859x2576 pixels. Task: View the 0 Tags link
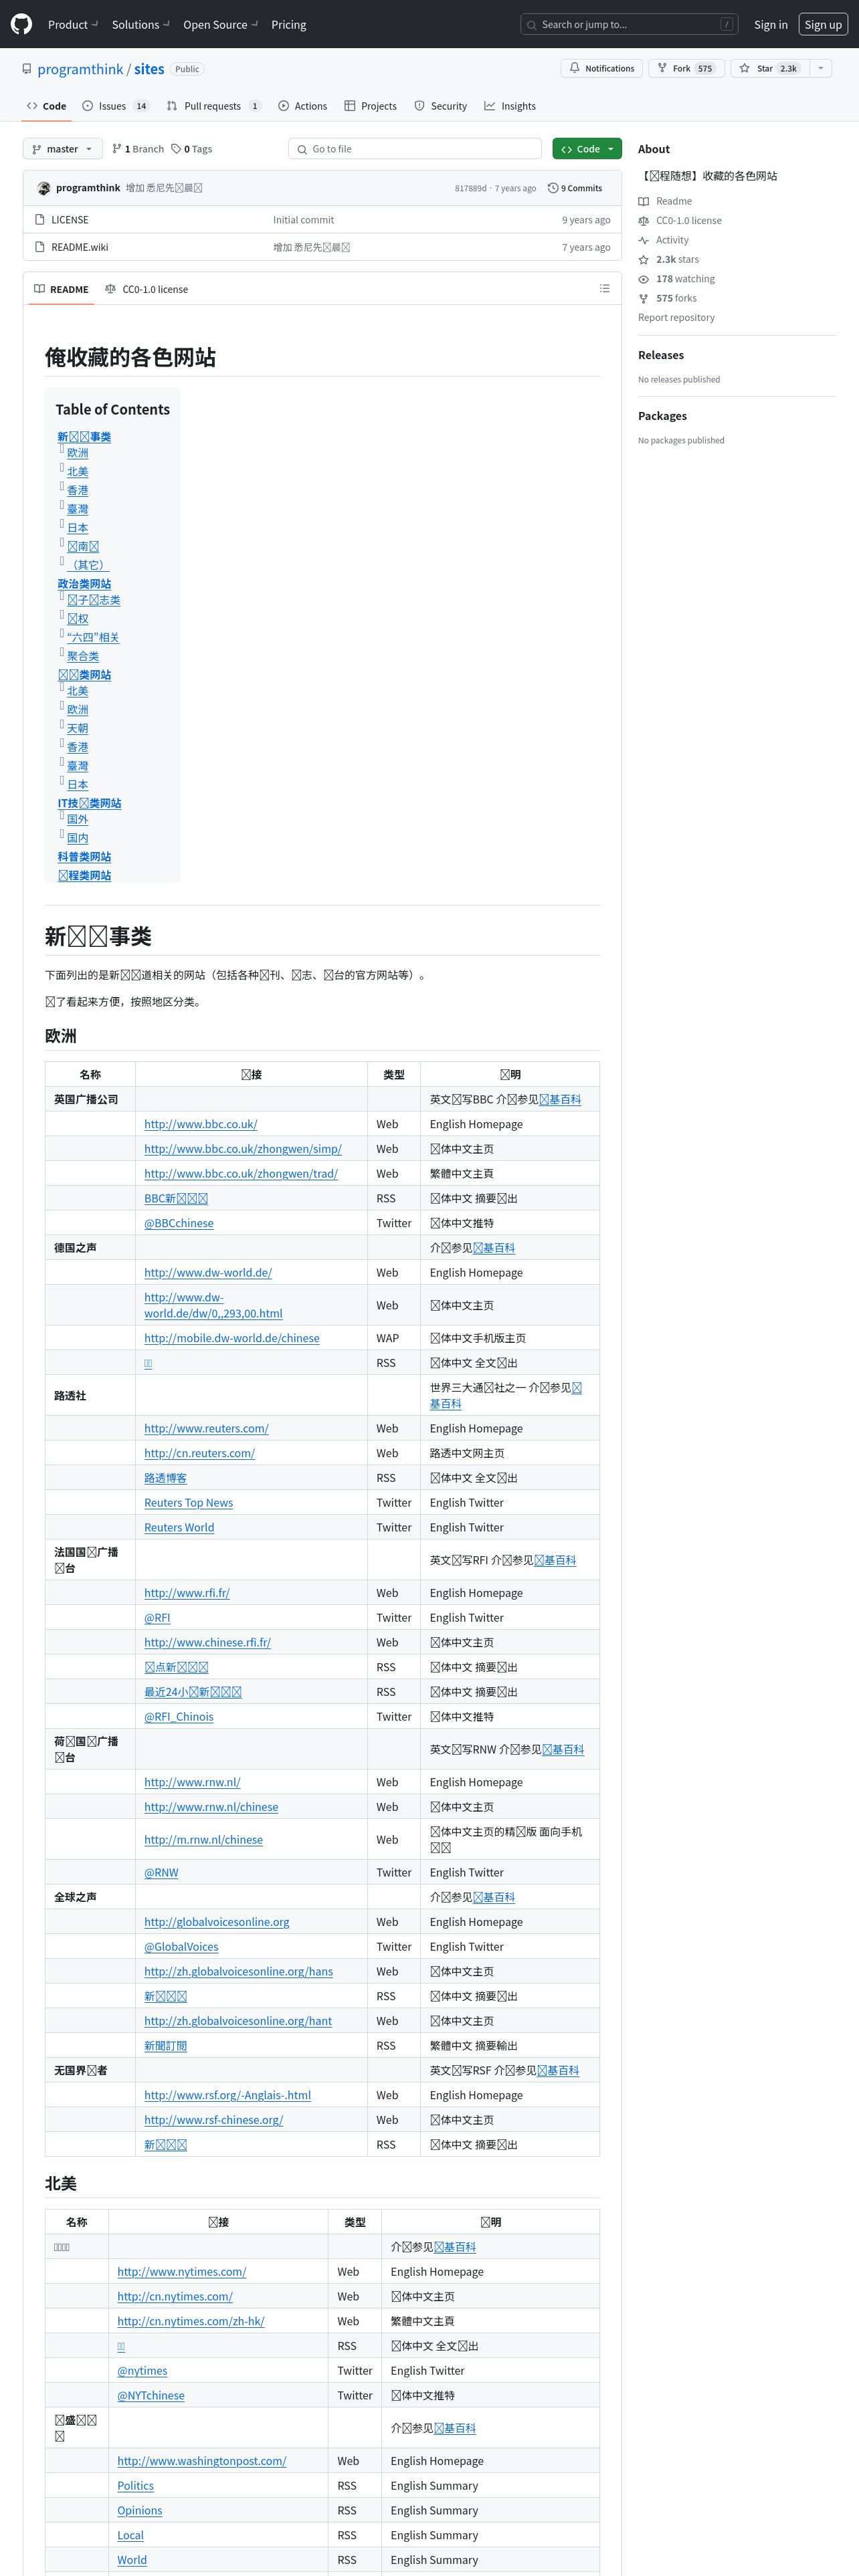[x=192, y=149]
